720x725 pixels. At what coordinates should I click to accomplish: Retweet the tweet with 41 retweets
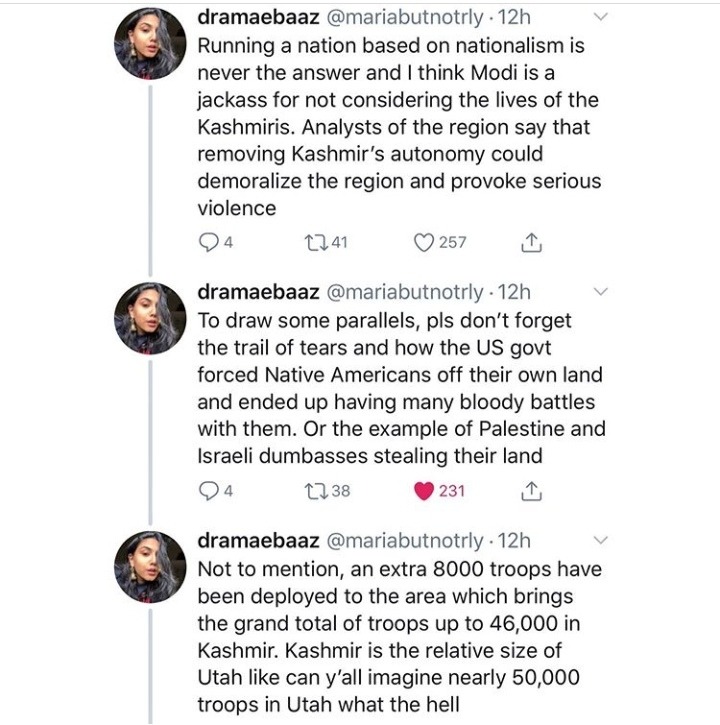click(314, 242)
